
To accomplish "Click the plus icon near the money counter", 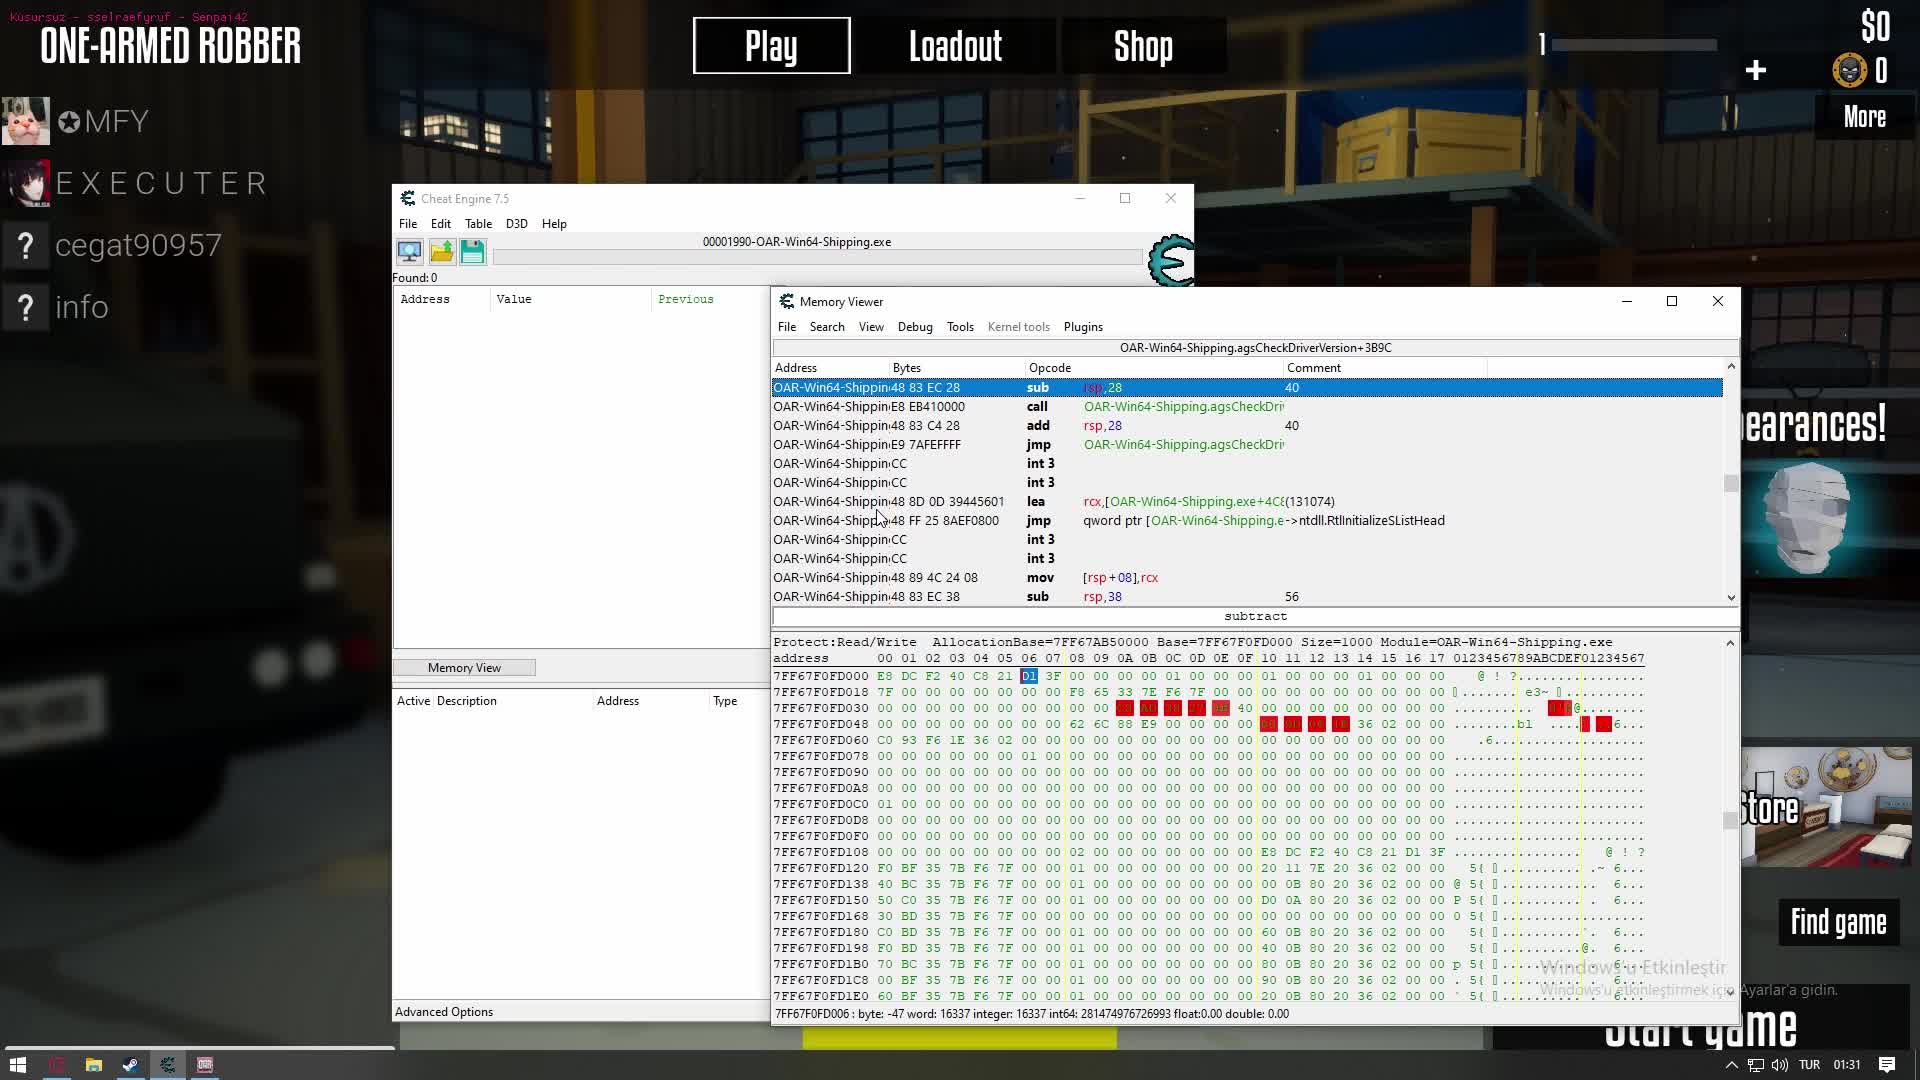I will coord(1755,71).
